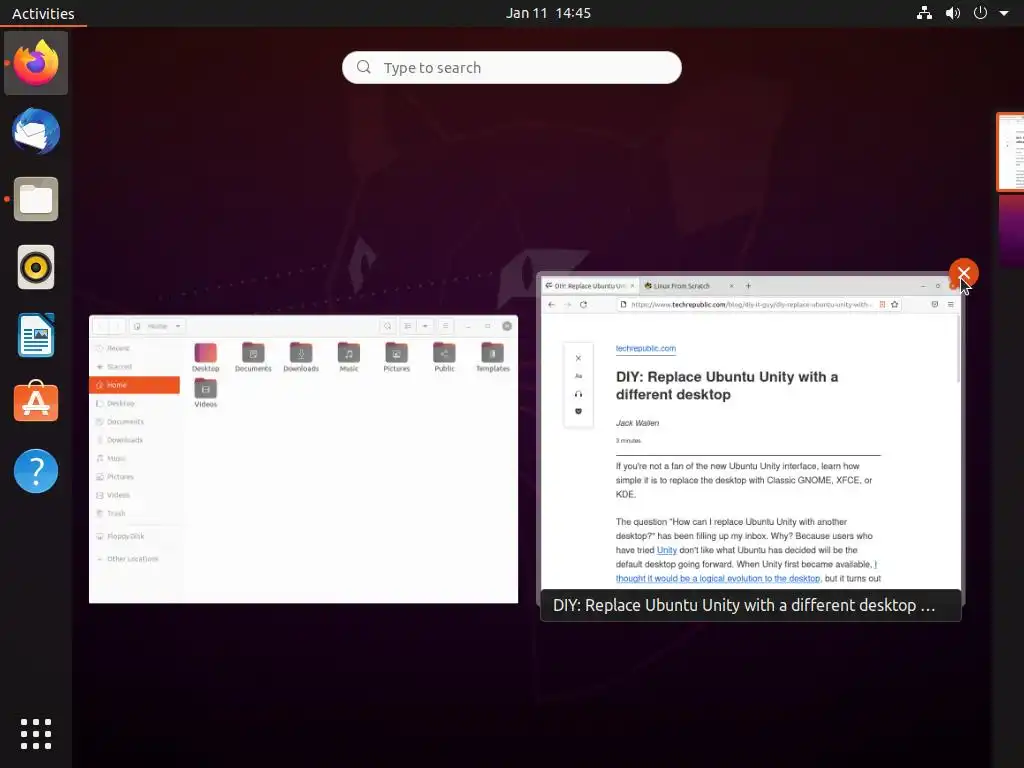The image size is (1024, 768).
Task: Select the first workspace thumbnail
Action: (x=1010, y=152)
